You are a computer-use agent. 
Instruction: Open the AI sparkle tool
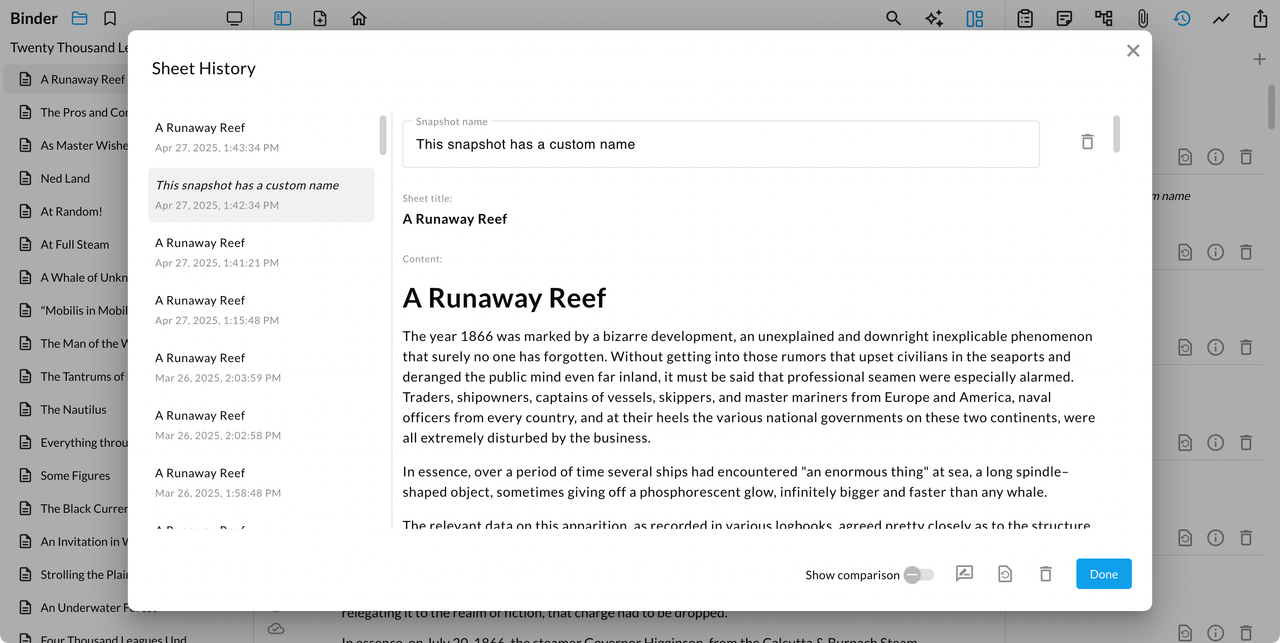pyautogui.click(x=934, y=18)
